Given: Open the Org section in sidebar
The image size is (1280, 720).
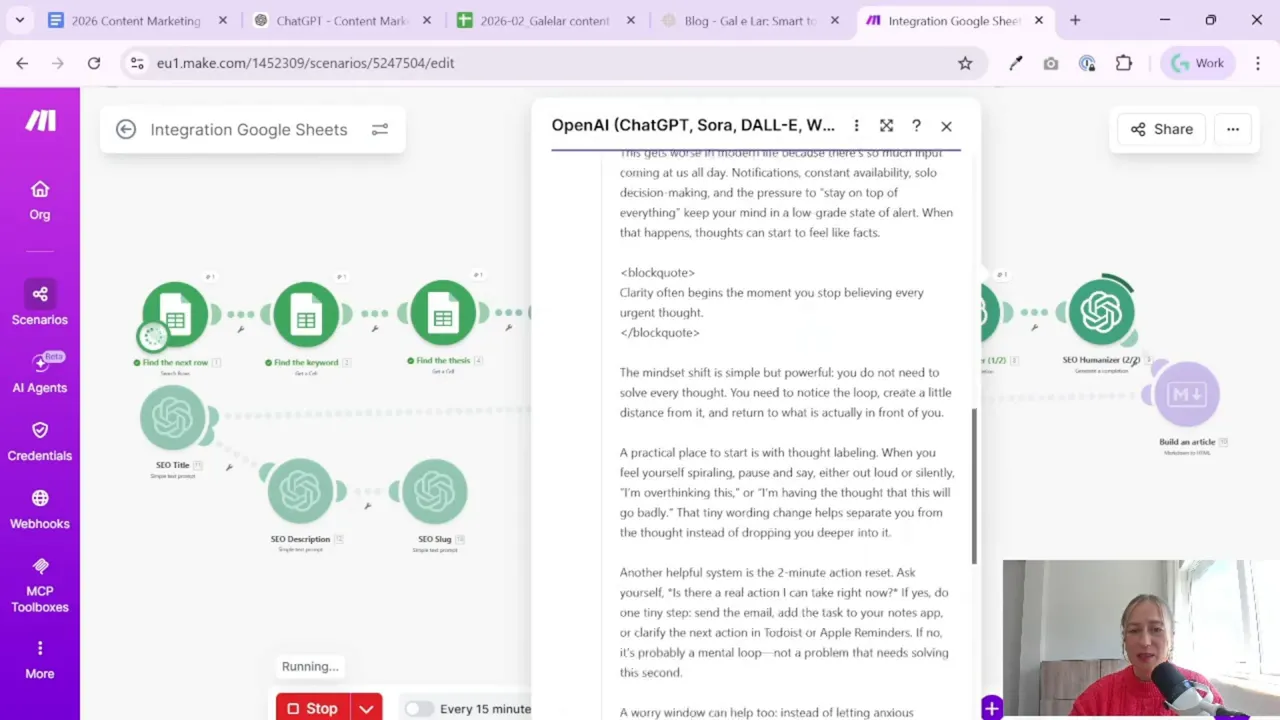Looking at the screenshot, I should pyautogui.click(x=40, y=200).
